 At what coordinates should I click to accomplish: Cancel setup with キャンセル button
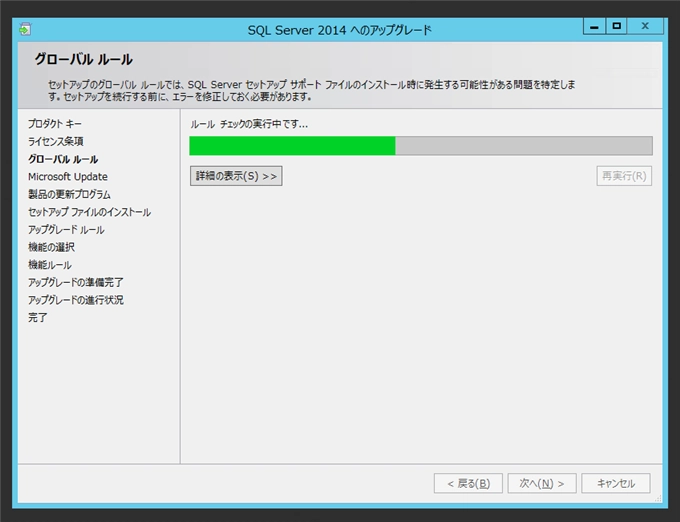tap(616, 483)
